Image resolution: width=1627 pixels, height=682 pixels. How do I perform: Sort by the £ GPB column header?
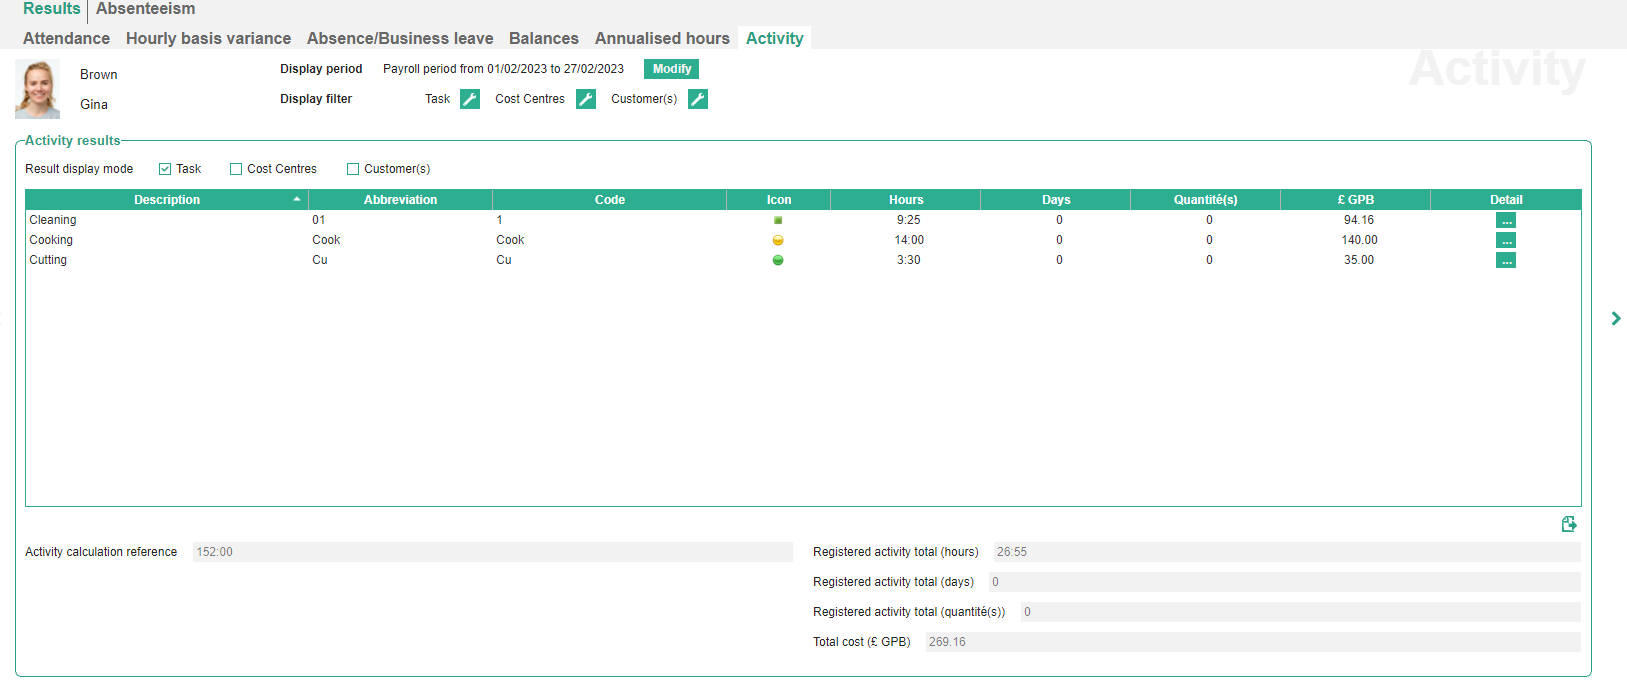[1356, 200]
